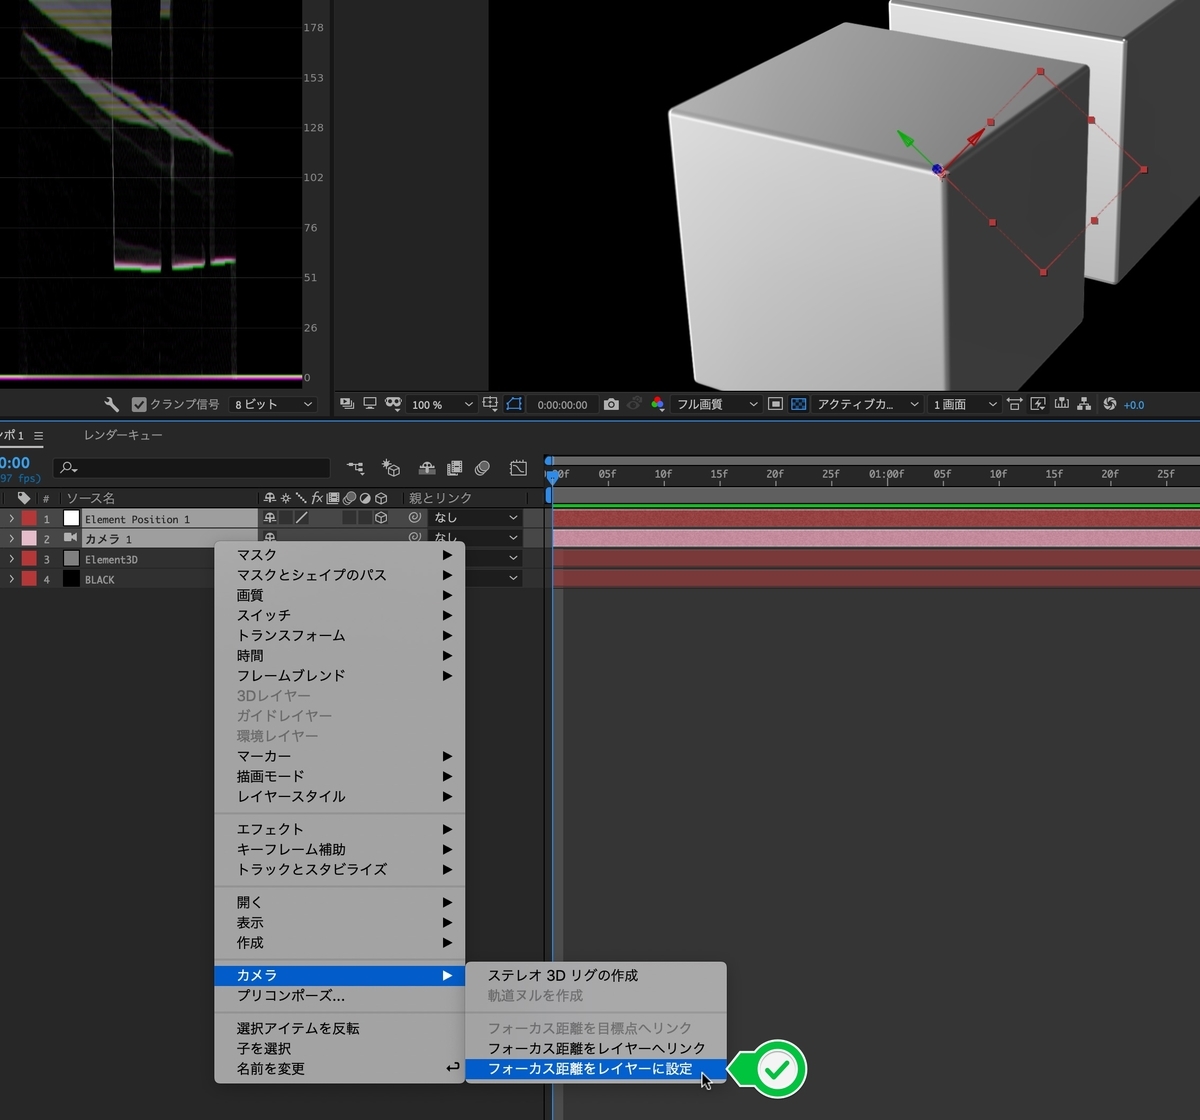The width and height of the screenshot is (1200, 1120).
Task: Take a snapshot with the camera icon
Action: click(x=611, y=404)
